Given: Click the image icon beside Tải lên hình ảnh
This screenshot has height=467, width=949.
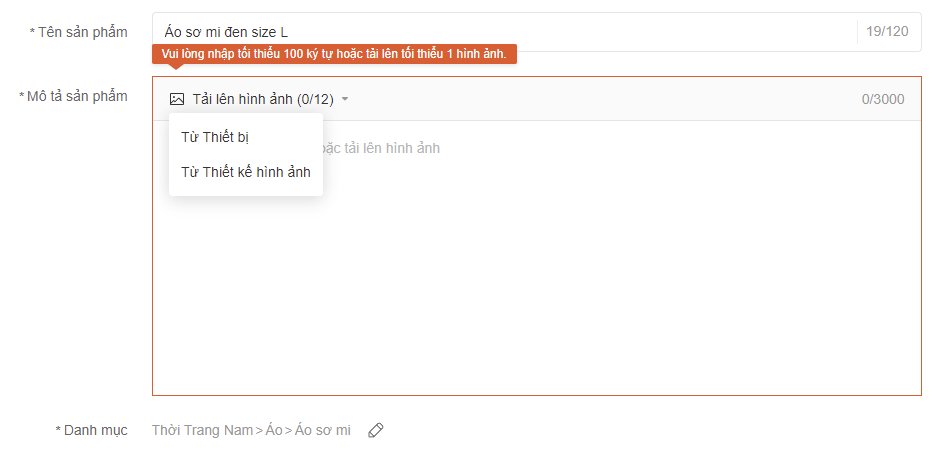Looking at the screenshot, I should click(177, 99).
